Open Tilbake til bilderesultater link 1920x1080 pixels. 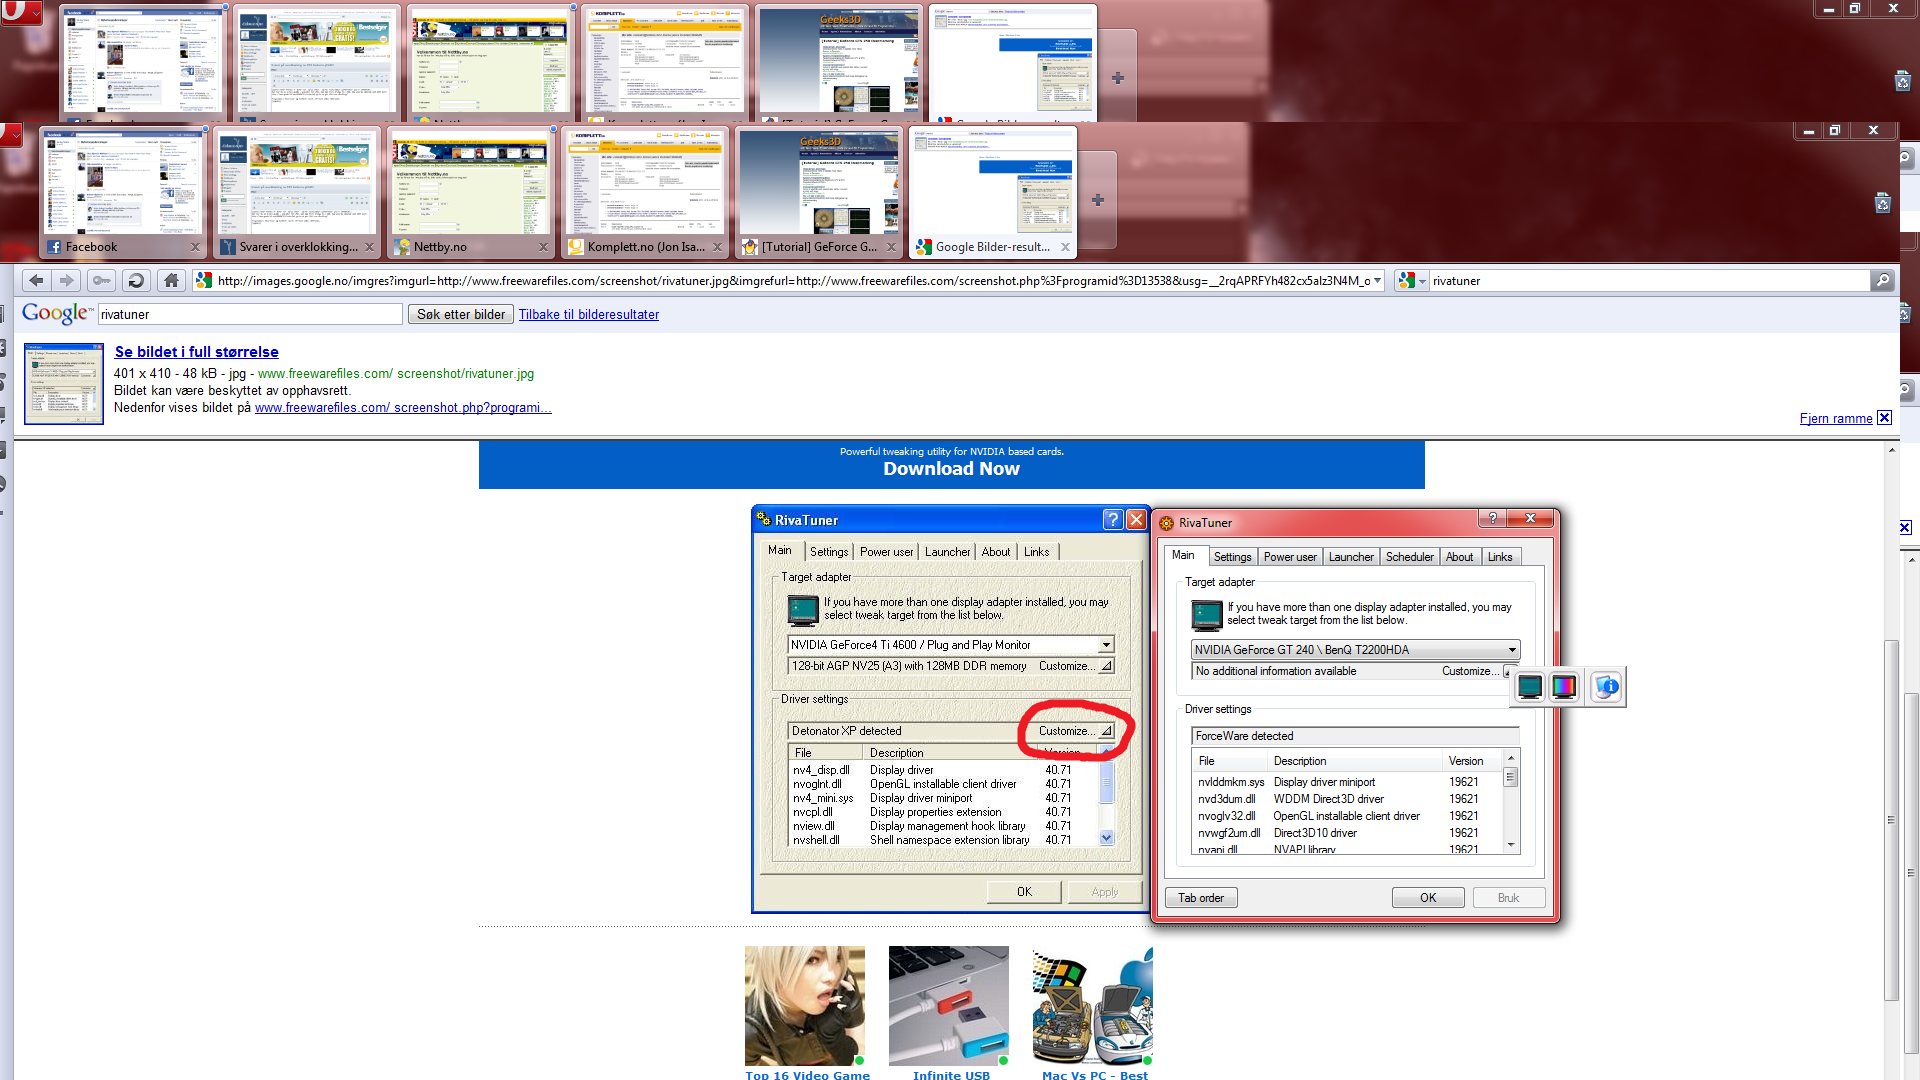point(589,314)
